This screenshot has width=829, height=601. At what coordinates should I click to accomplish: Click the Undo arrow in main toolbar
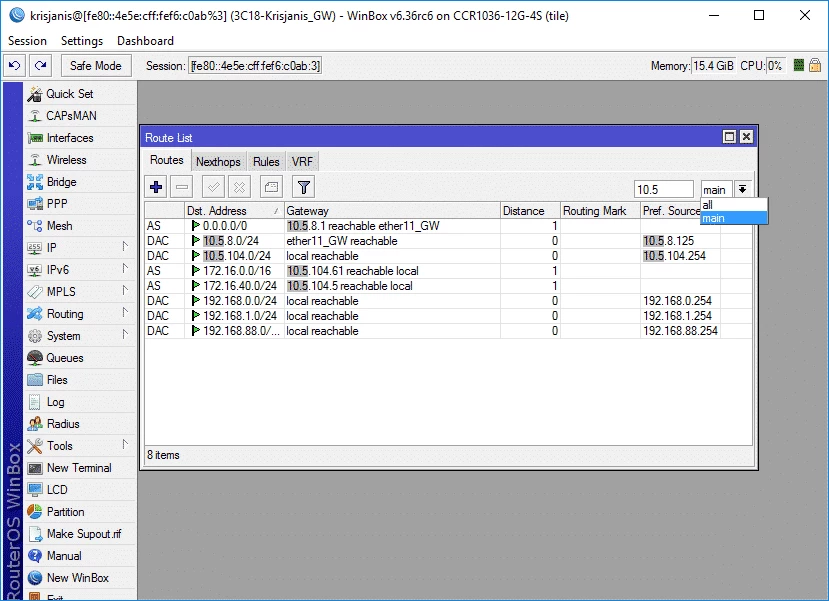pyautogui.click(x=14, y=66)
